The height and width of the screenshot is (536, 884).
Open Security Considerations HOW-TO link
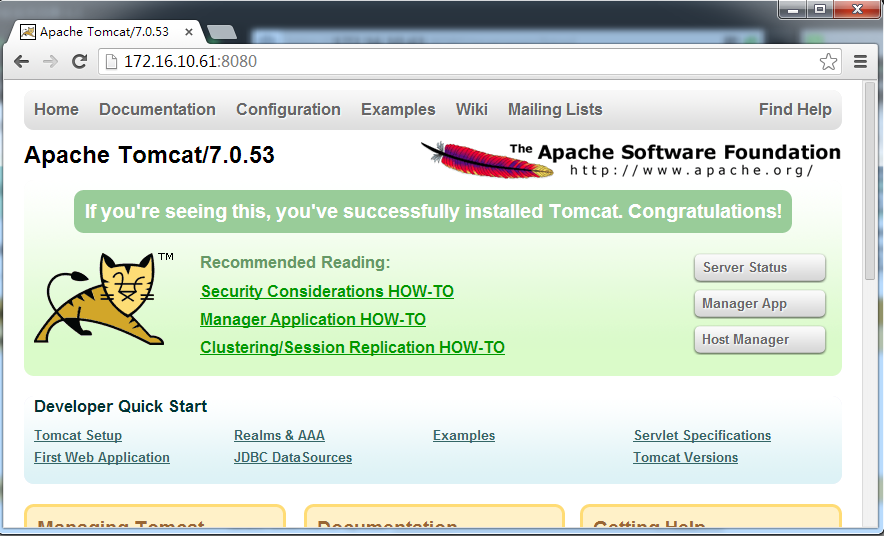click(327, 291)
